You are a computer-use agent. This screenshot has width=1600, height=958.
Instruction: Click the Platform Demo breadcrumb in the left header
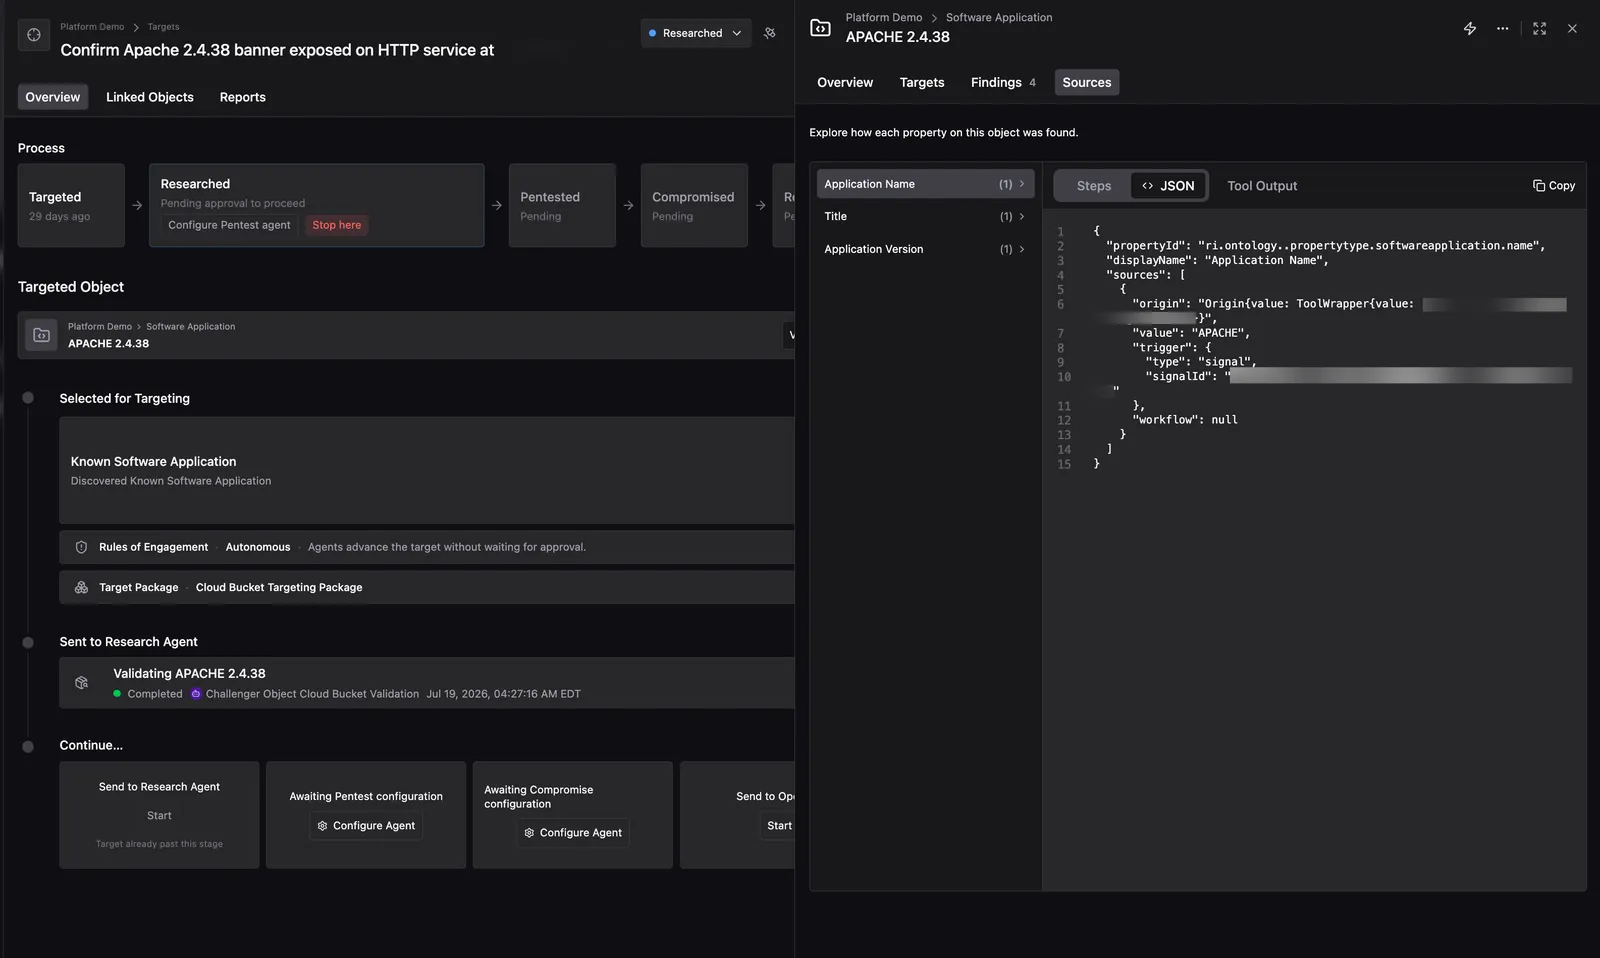click(x=92, y=27)
